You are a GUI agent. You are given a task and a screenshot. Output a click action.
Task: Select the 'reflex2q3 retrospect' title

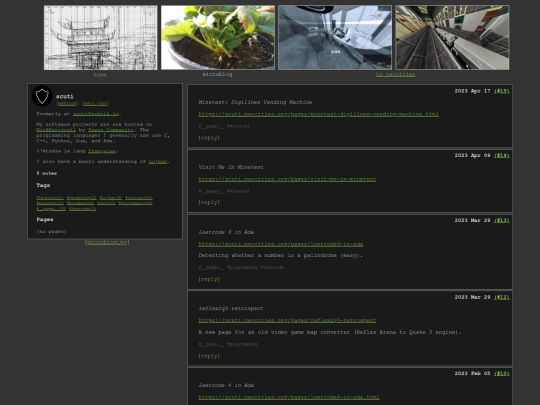point(231,308)
